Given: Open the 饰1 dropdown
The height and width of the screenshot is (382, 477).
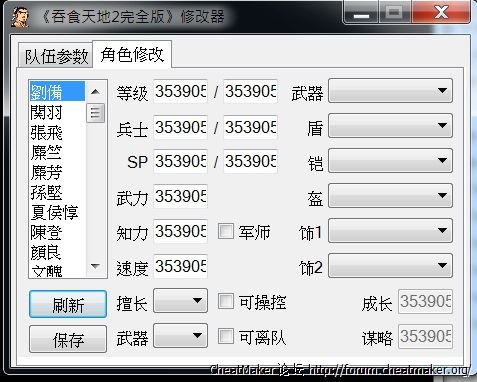Looking at the screenshot, I should click(390, 231).
